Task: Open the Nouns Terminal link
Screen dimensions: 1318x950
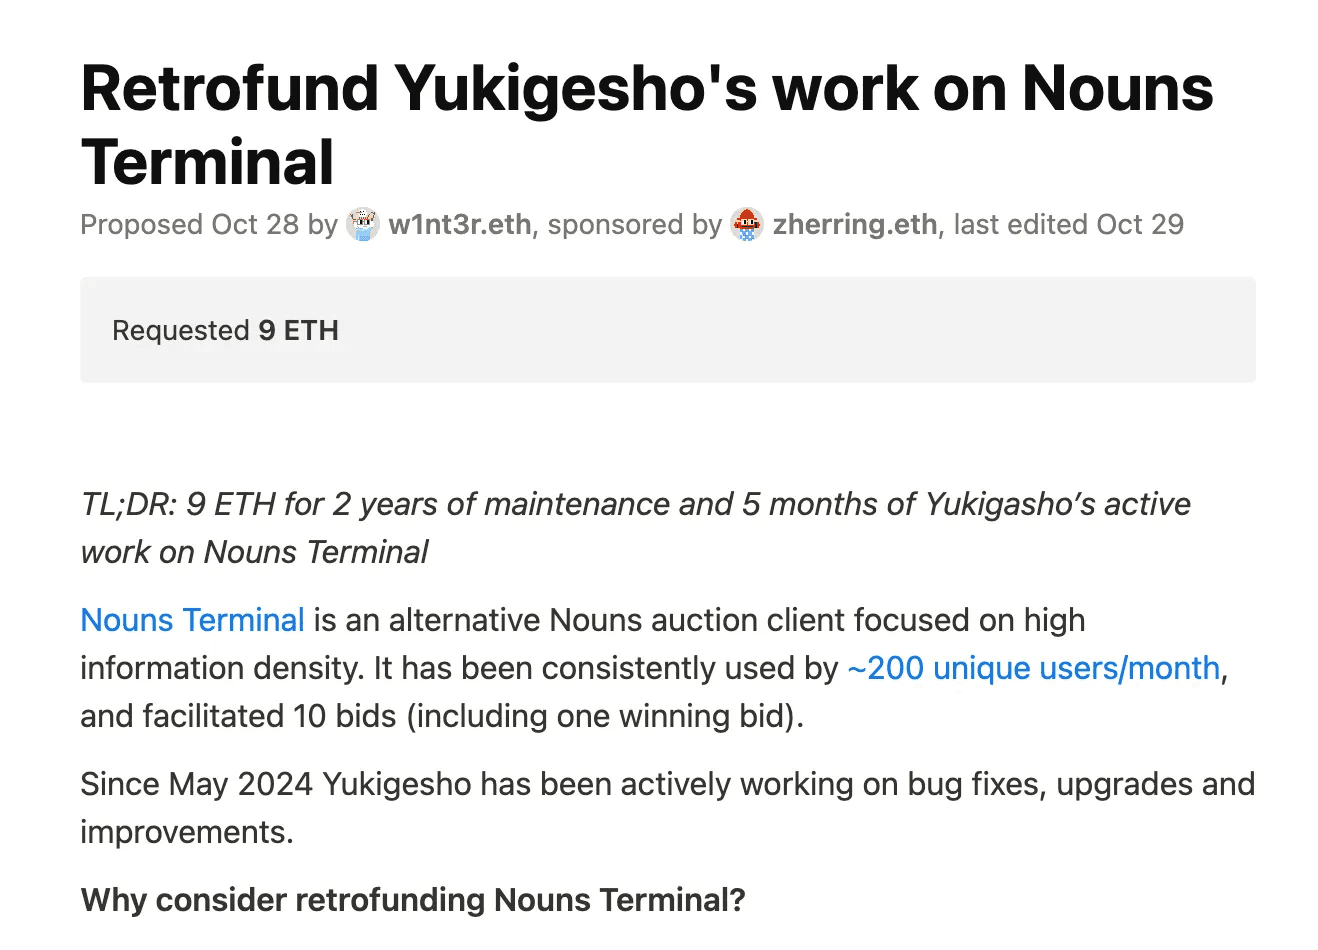Action: 192,620
